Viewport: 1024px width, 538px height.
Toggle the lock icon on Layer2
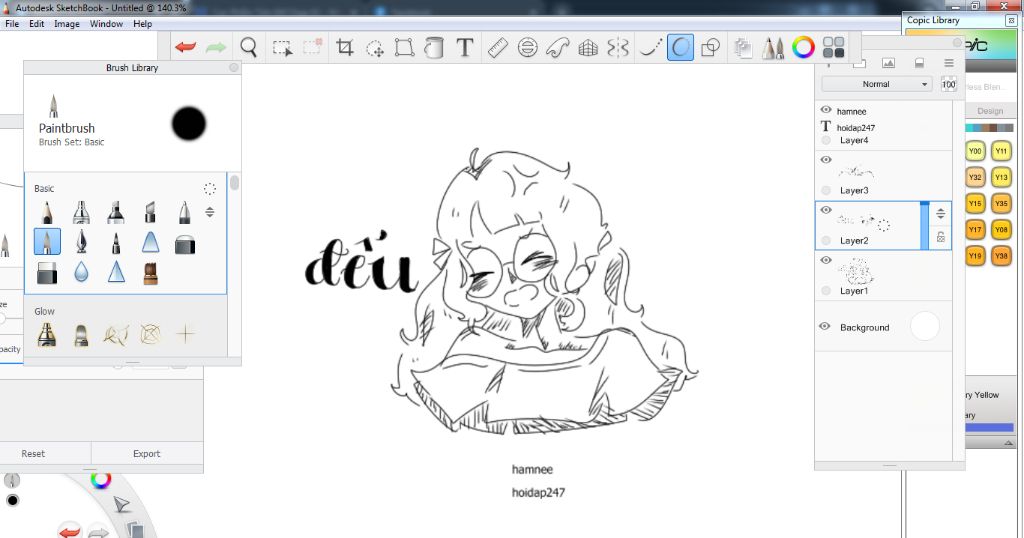coord(941,237)
